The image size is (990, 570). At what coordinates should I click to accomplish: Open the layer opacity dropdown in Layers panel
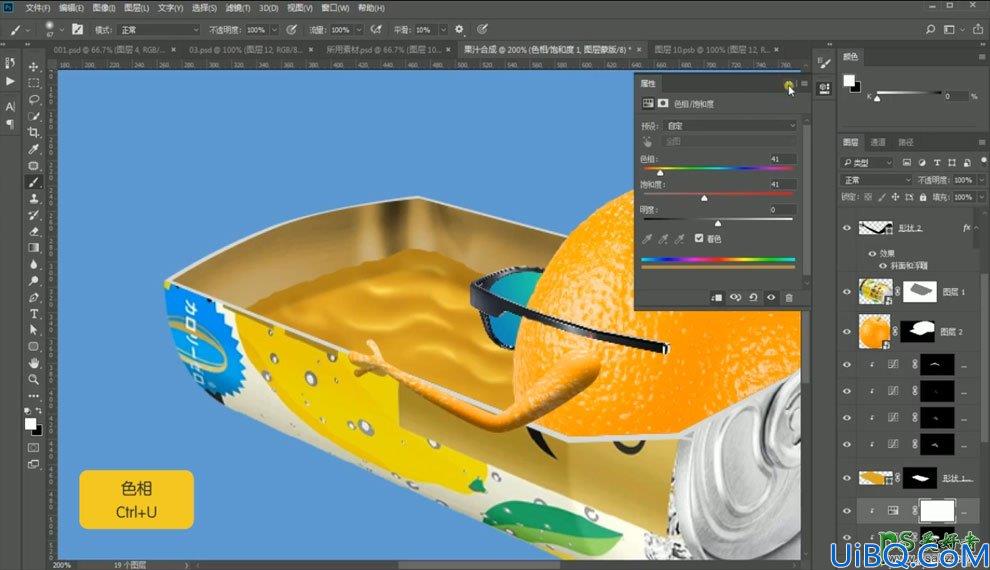[981, 180]
